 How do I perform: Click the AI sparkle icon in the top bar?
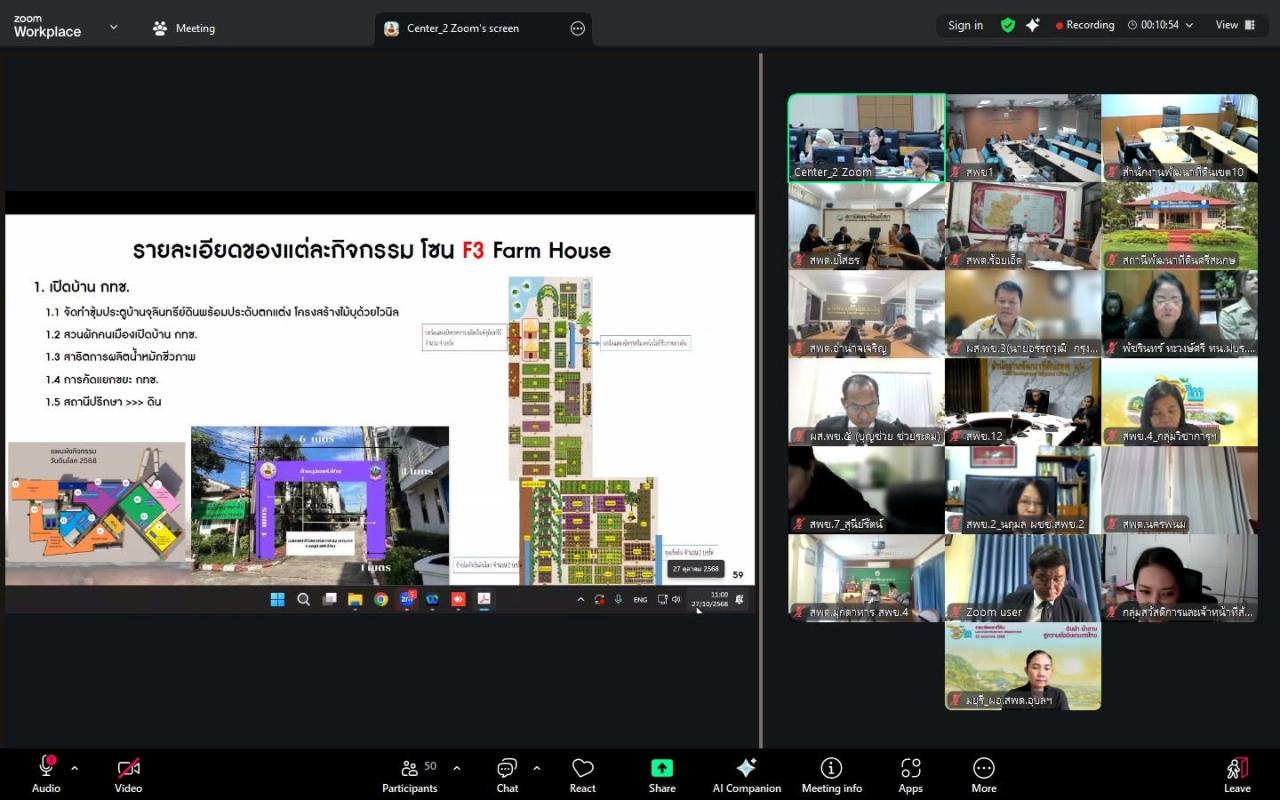(1033, 25)
